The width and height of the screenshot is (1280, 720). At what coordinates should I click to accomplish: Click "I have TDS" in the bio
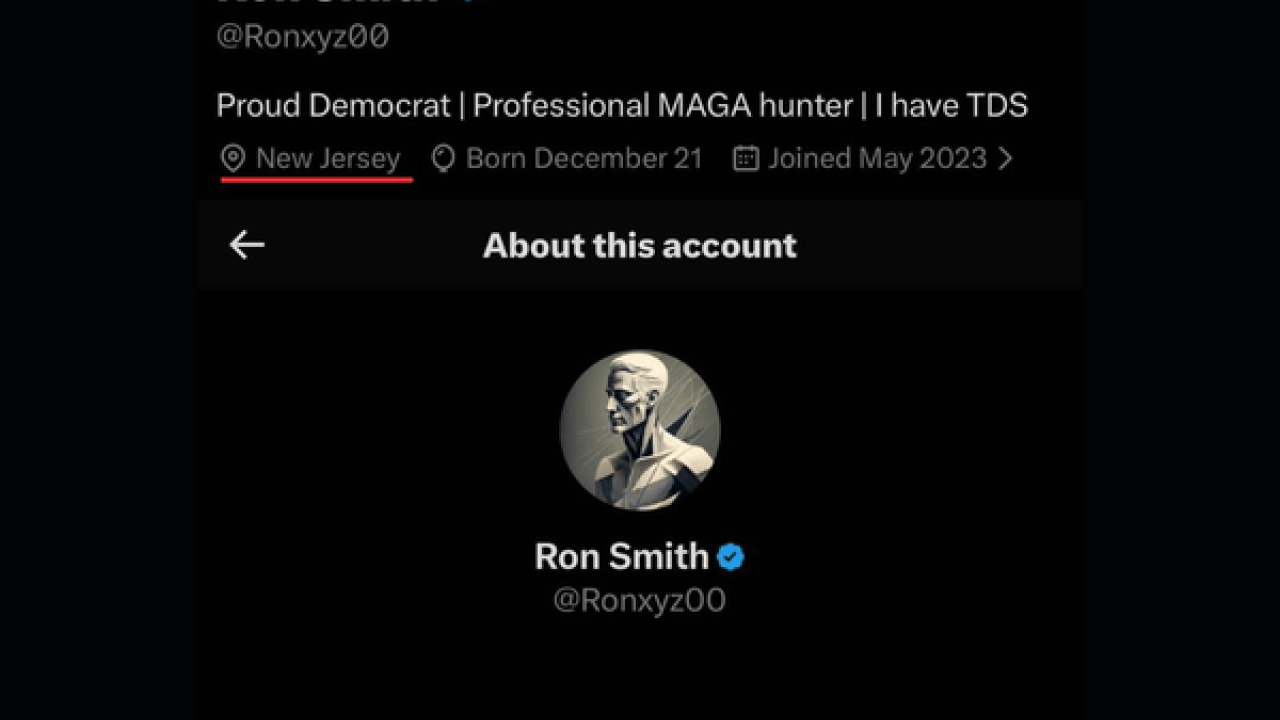pyautogui.click(x=951, y=106)
